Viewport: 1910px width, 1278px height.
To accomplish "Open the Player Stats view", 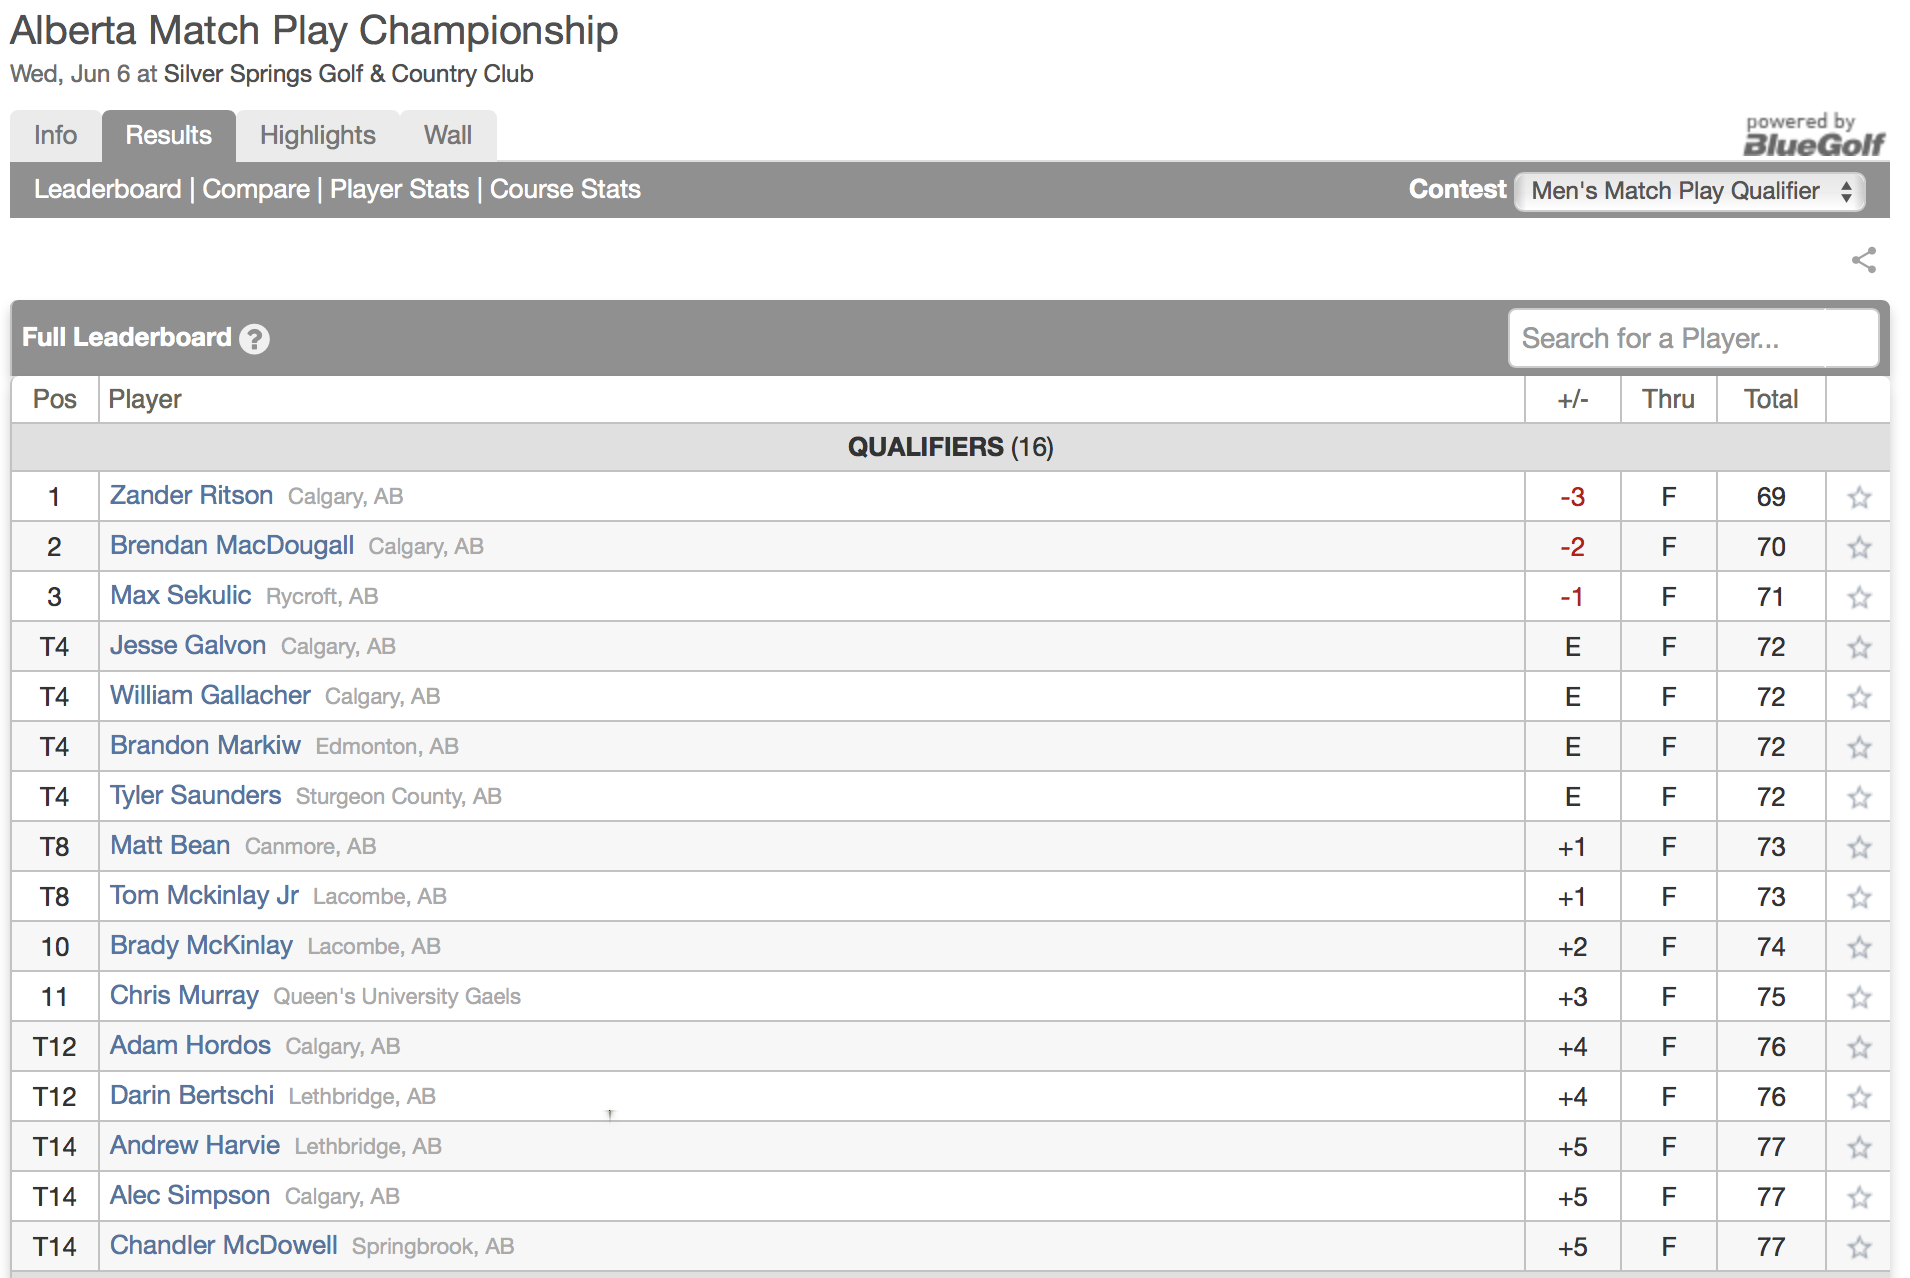I will [x=399, y=190].
